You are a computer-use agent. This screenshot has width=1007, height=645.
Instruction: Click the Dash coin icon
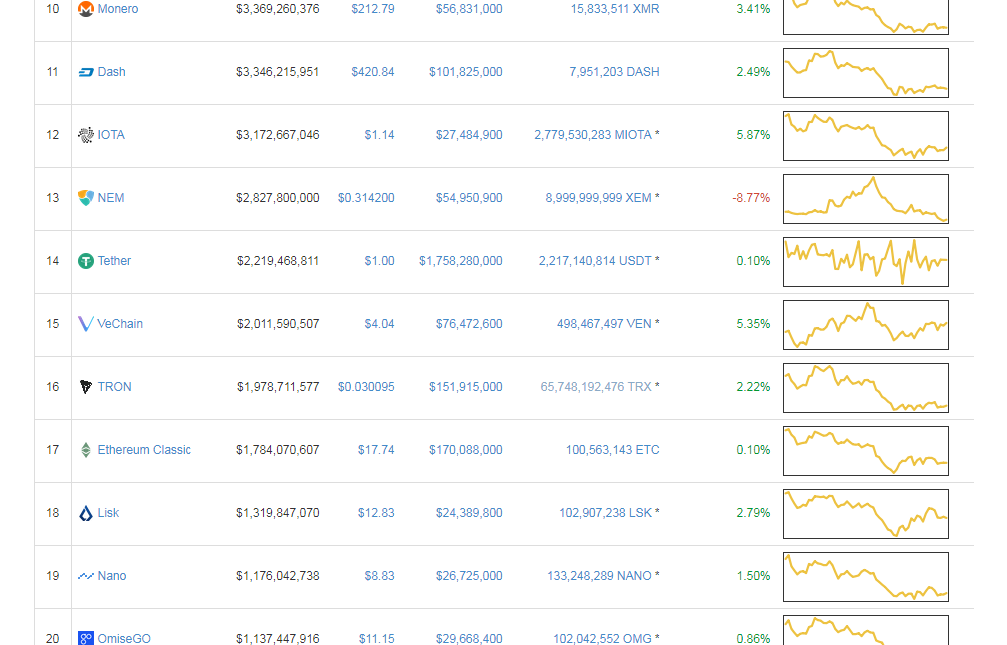[x=87, y=71]
